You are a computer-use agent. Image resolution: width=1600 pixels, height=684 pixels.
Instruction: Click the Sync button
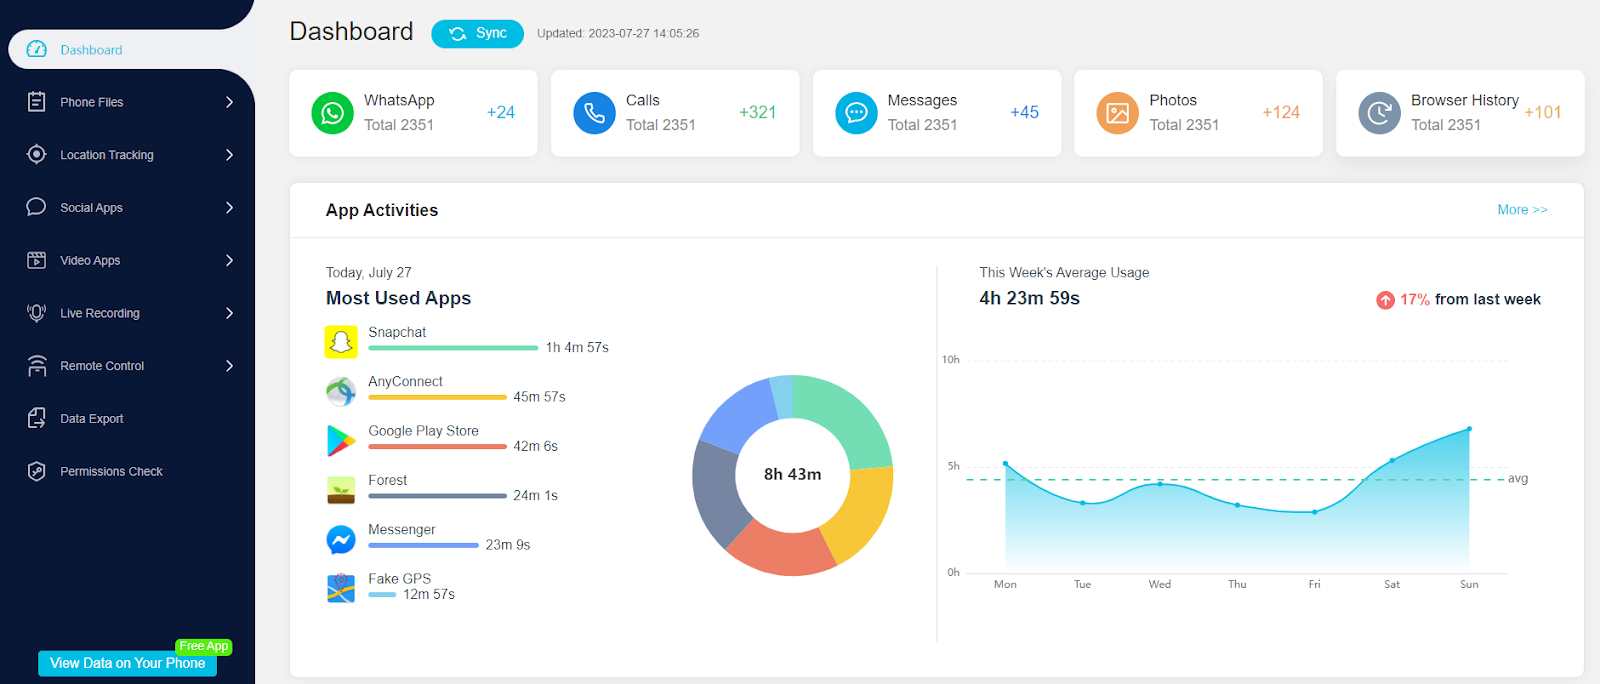coord(478,33)
